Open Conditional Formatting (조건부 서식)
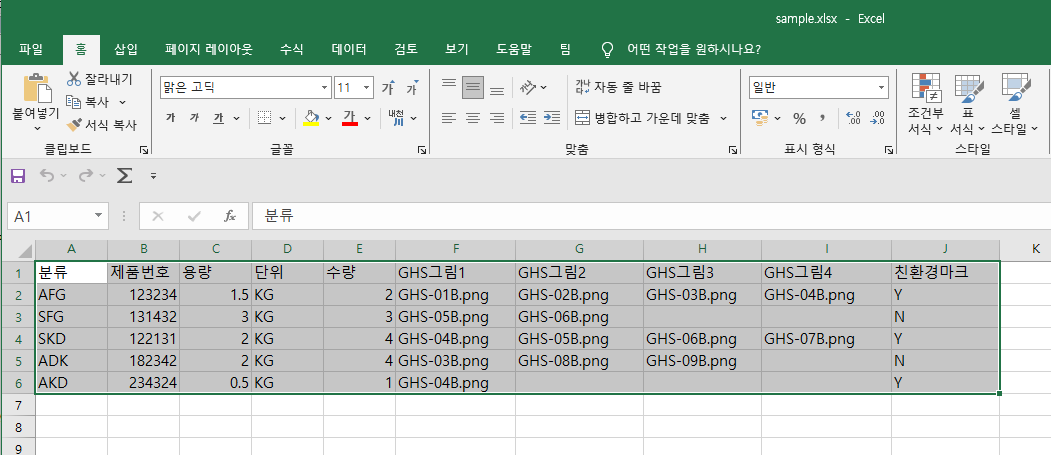The image size is (1051, 455). [926, 104]
